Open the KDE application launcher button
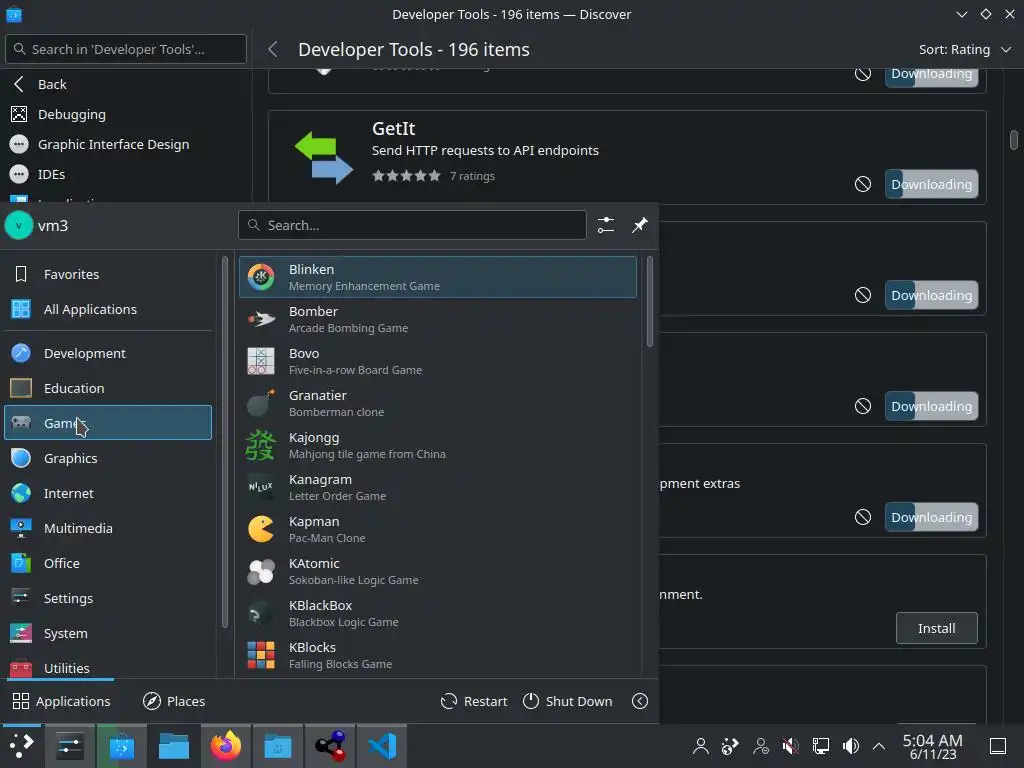This screenshot has width=1024, height=768. [x=22, y=746]
